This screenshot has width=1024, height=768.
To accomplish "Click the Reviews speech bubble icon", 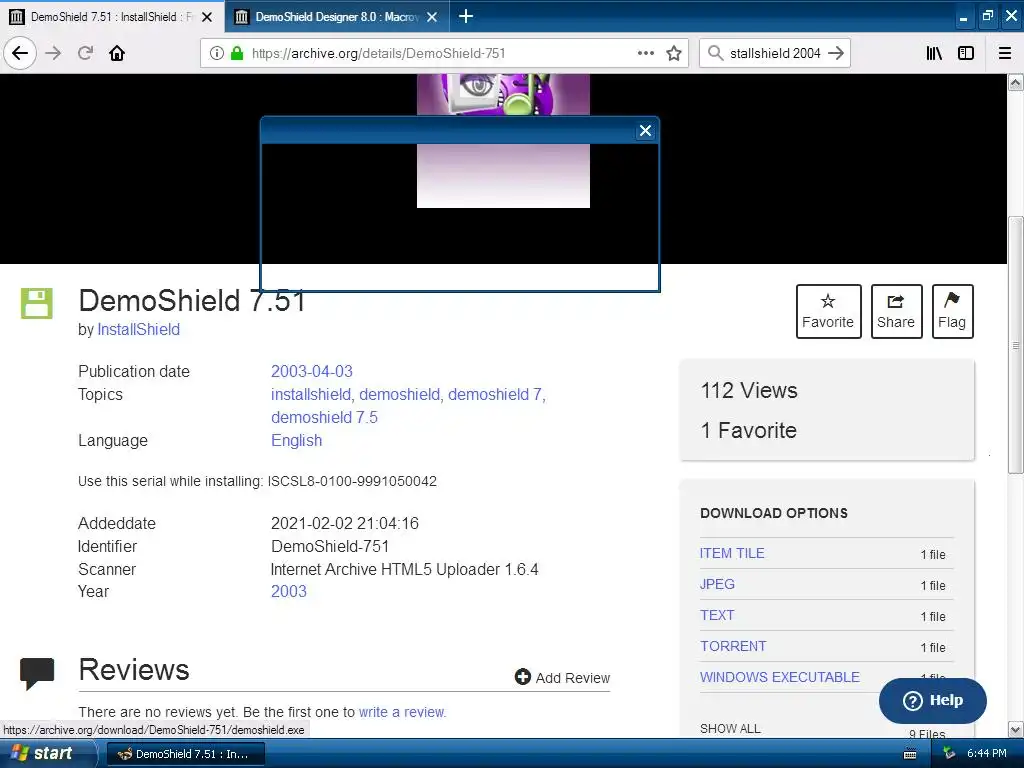I will click(37, 673).
